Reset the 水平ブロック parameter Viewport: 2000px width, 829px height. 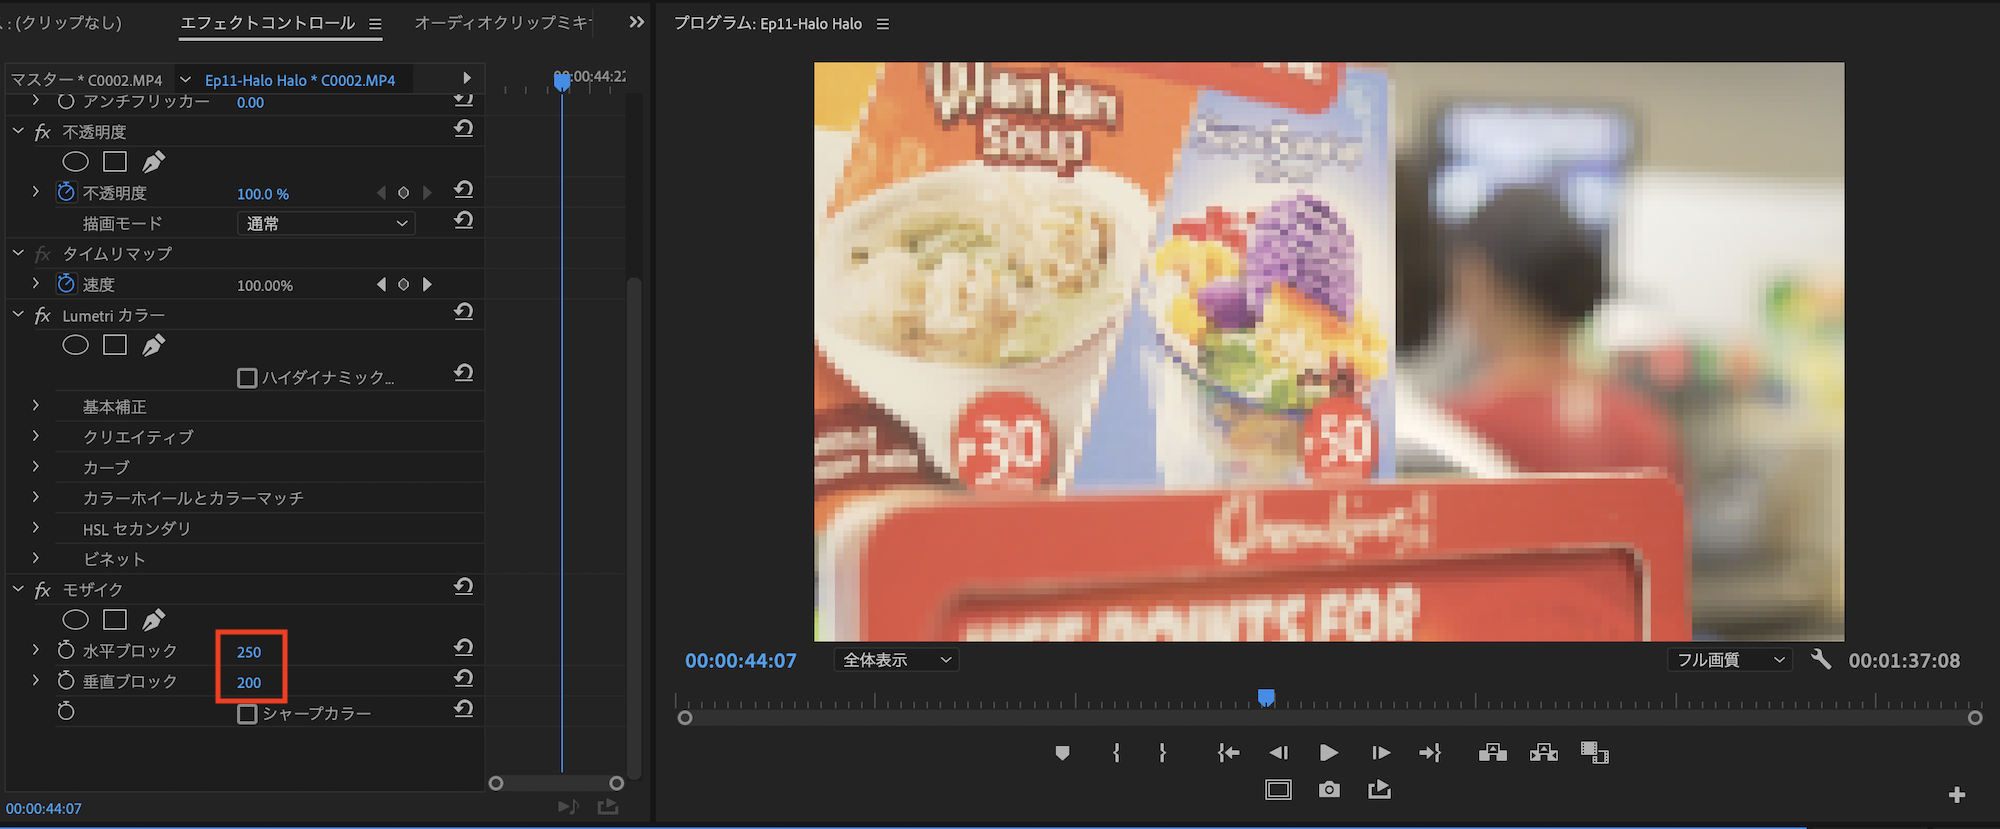[463, 648]
